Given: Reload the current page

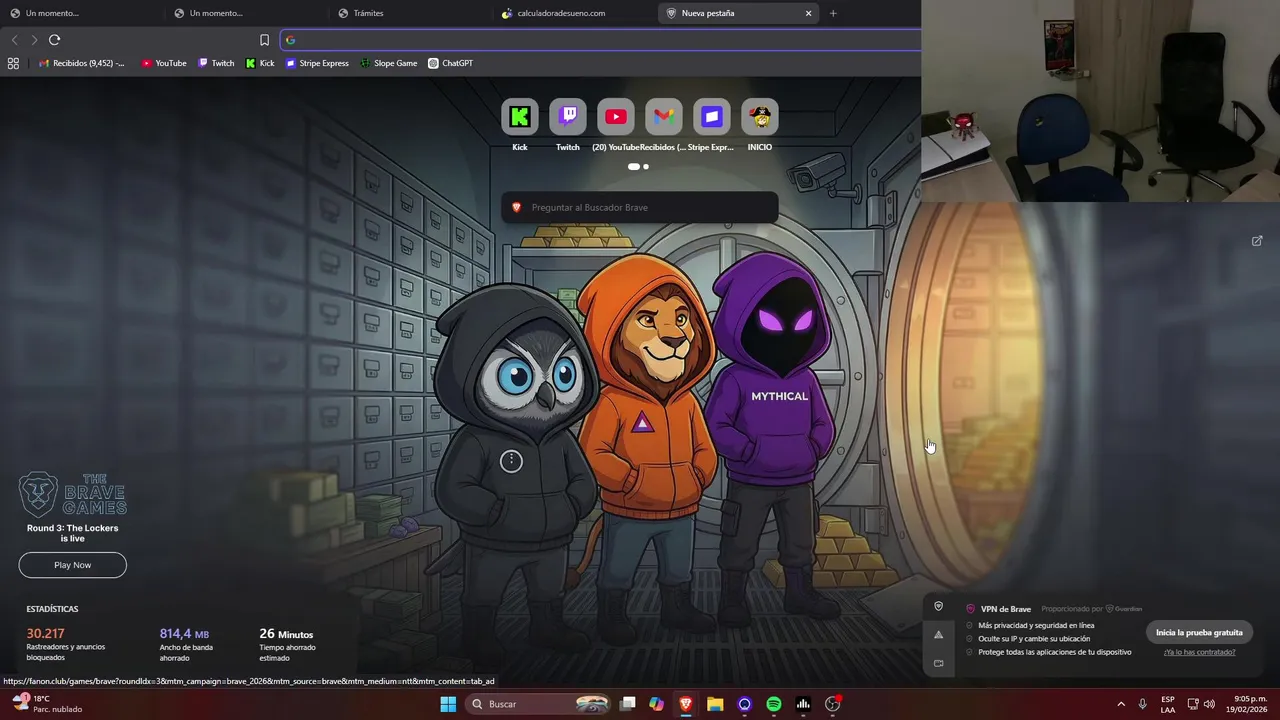Looking at the screenshot, I should tap(54, 40).
